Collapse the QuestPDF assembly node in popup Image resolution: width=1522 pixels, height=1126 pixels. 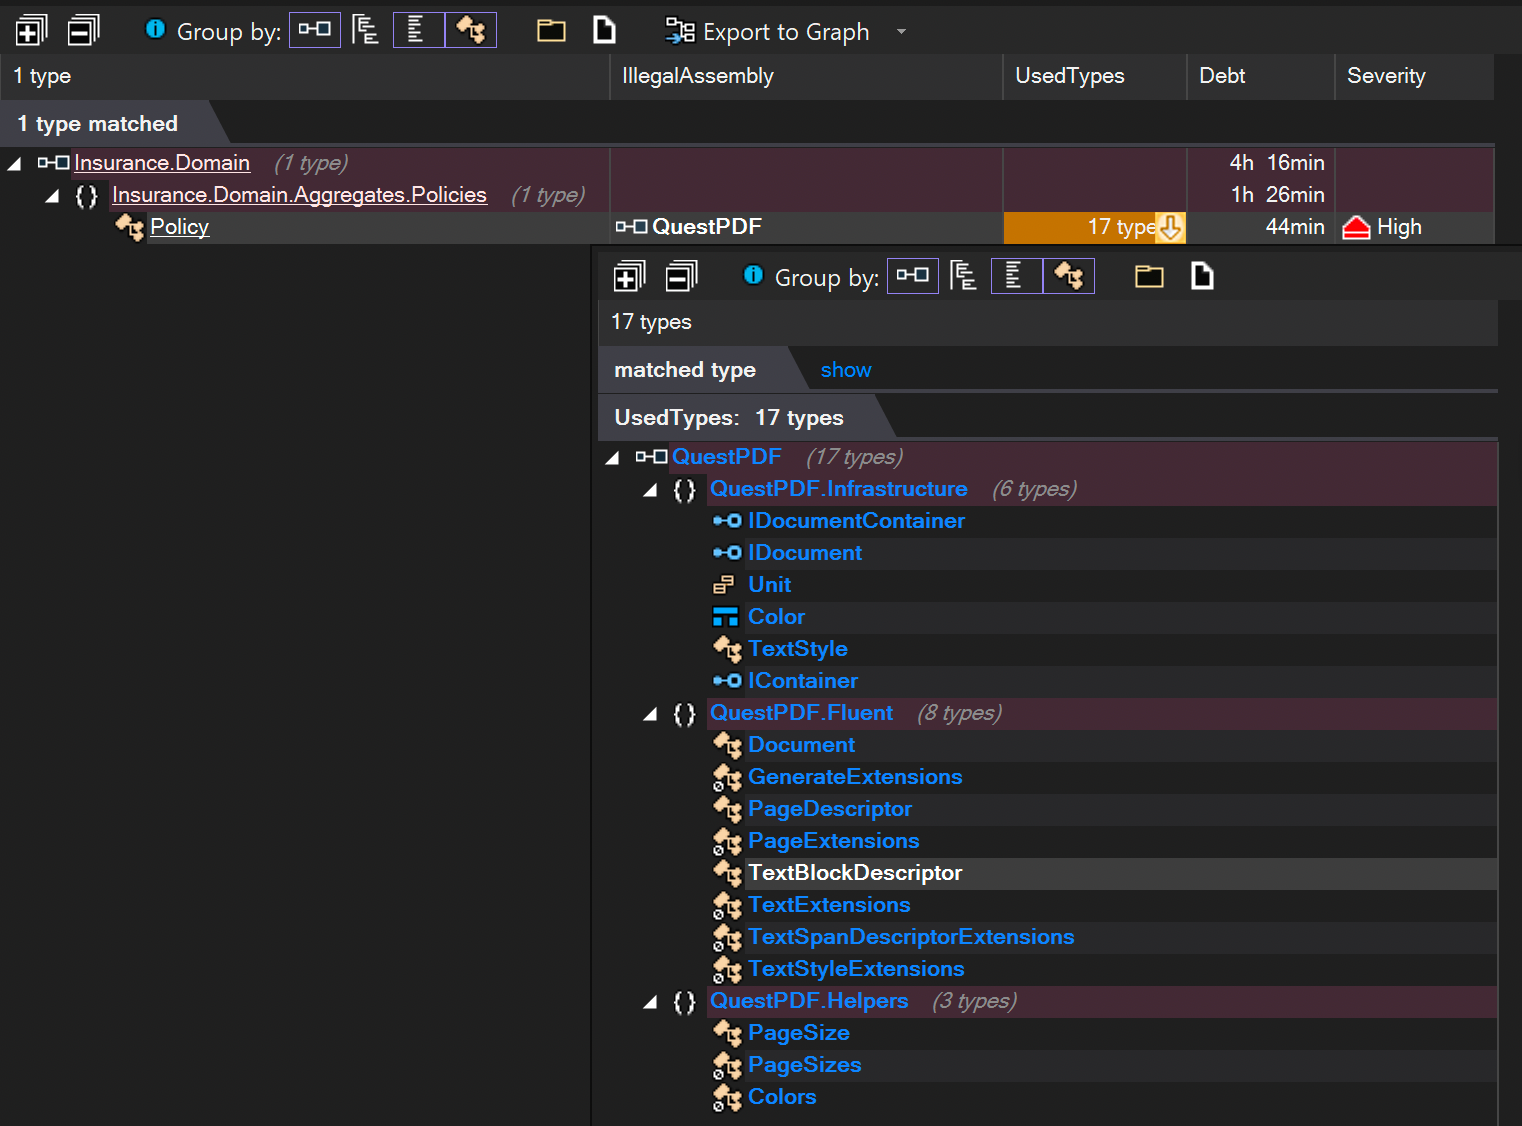612,457
